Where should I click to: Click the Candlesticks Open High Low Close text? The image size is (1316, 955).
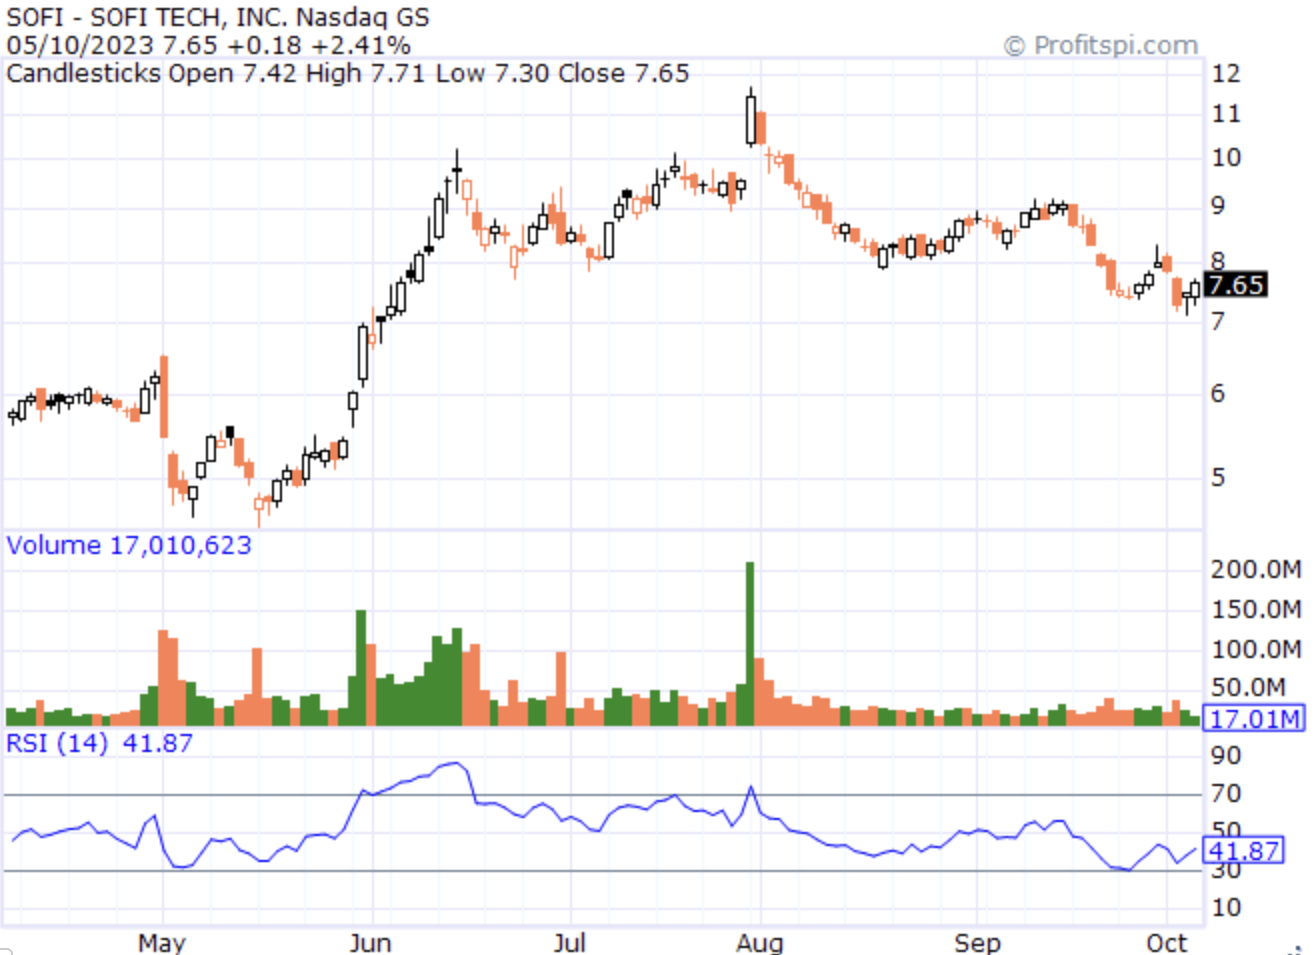347,73
